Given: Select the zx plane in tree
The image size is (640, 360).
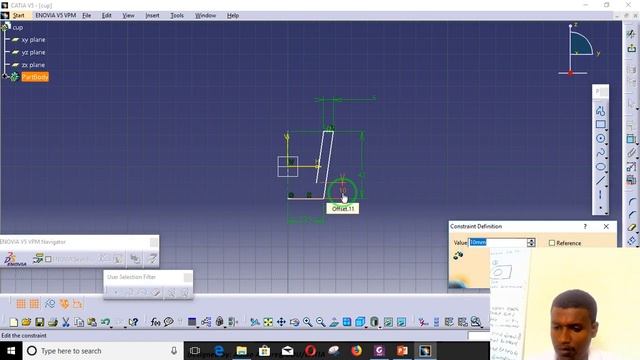Looking at the screenshot, I should point(33,65).
